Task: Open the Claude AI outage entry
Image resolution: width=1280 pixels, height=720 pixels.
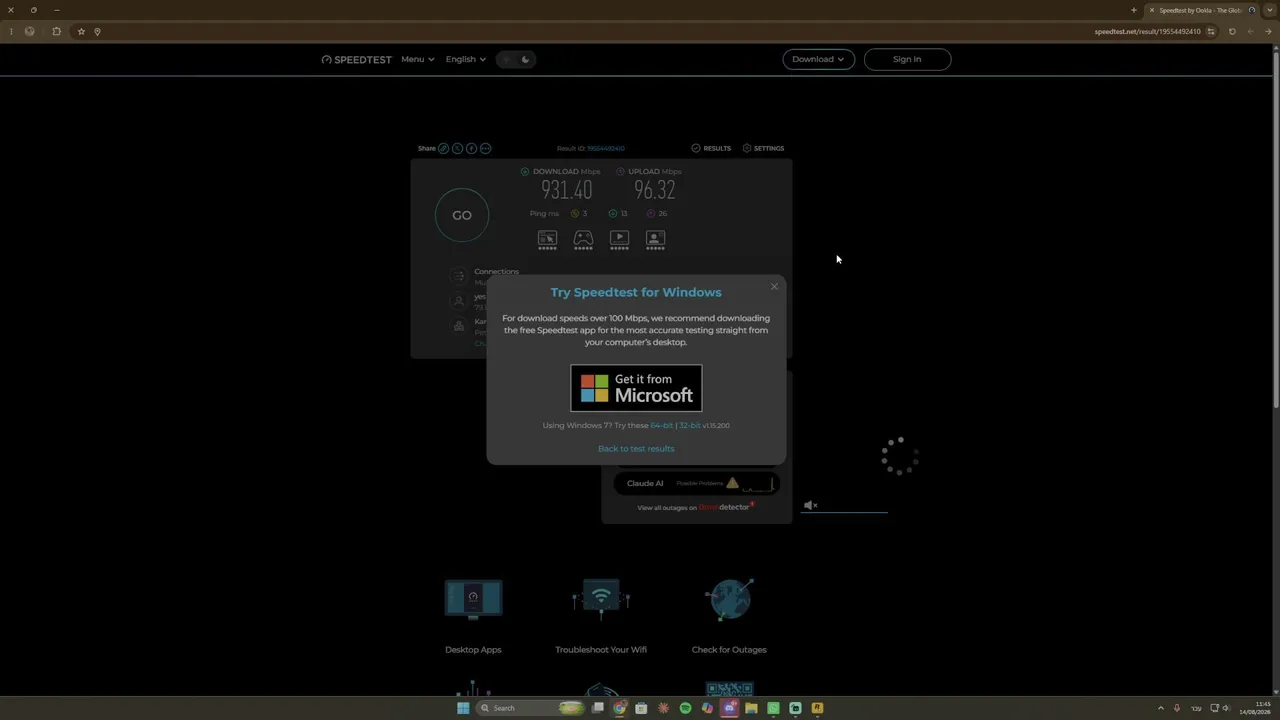Action: [695, 483]
